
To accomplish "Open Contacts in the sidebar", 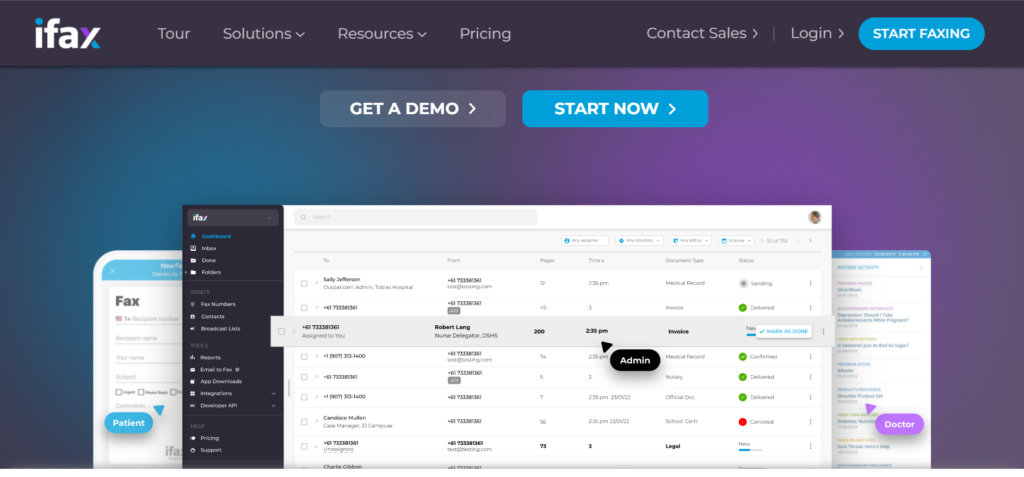I will coord(212,316).
